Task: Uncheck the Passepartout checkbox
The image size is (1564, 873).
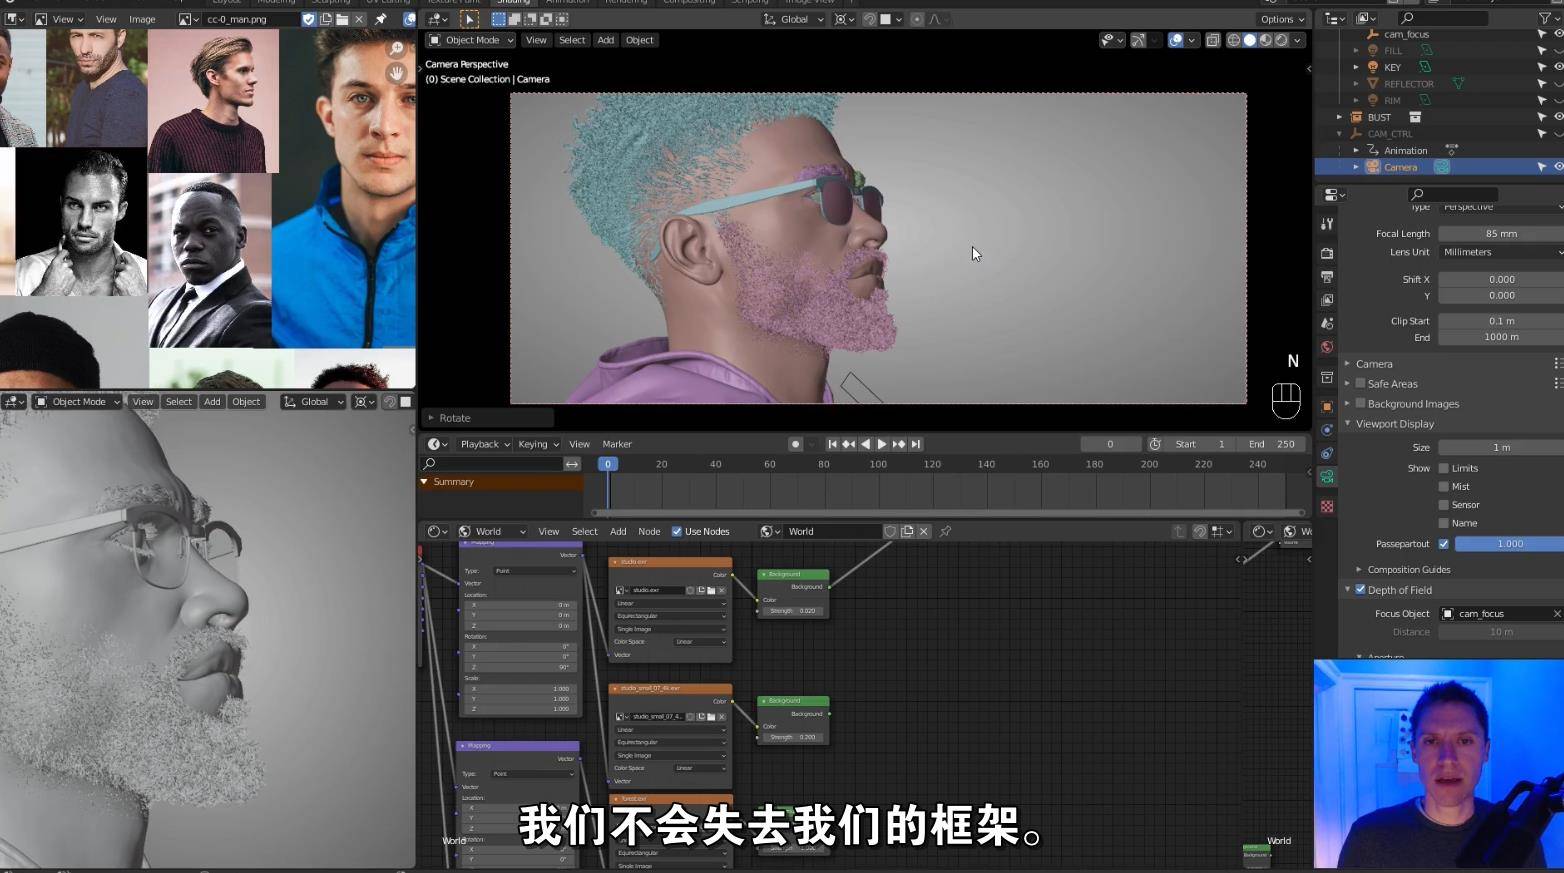Action: click(x=1443, y=544)
